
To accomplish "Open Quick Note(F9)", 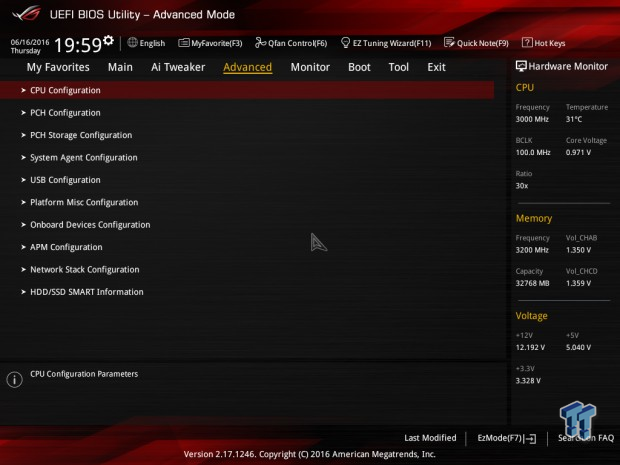I will (x=483, y=43).
